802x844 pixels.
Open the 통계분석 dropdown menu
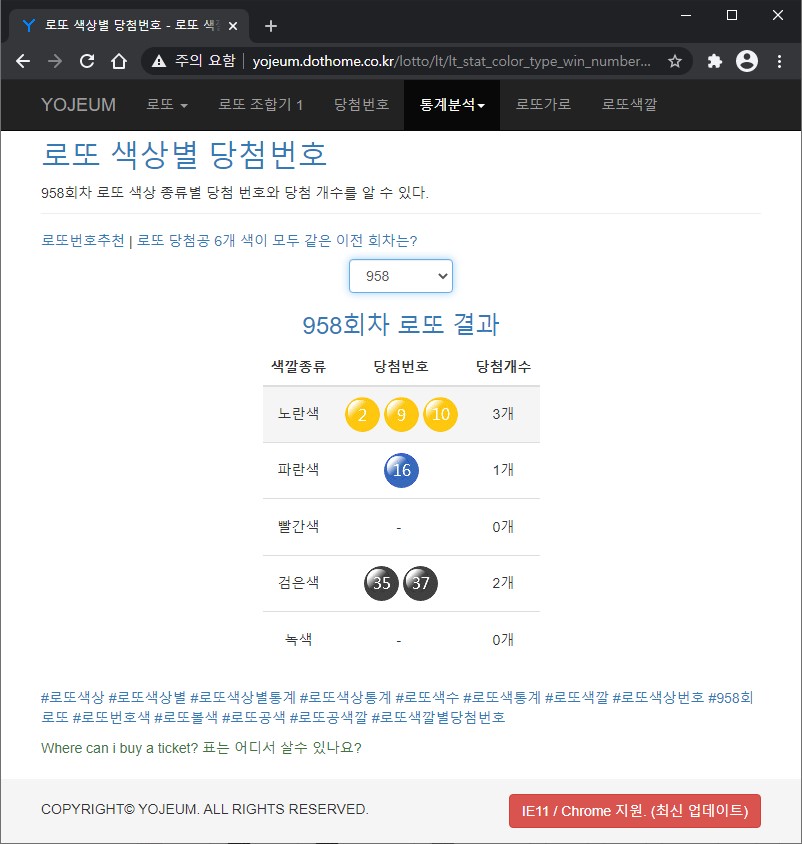click(452, 104)
